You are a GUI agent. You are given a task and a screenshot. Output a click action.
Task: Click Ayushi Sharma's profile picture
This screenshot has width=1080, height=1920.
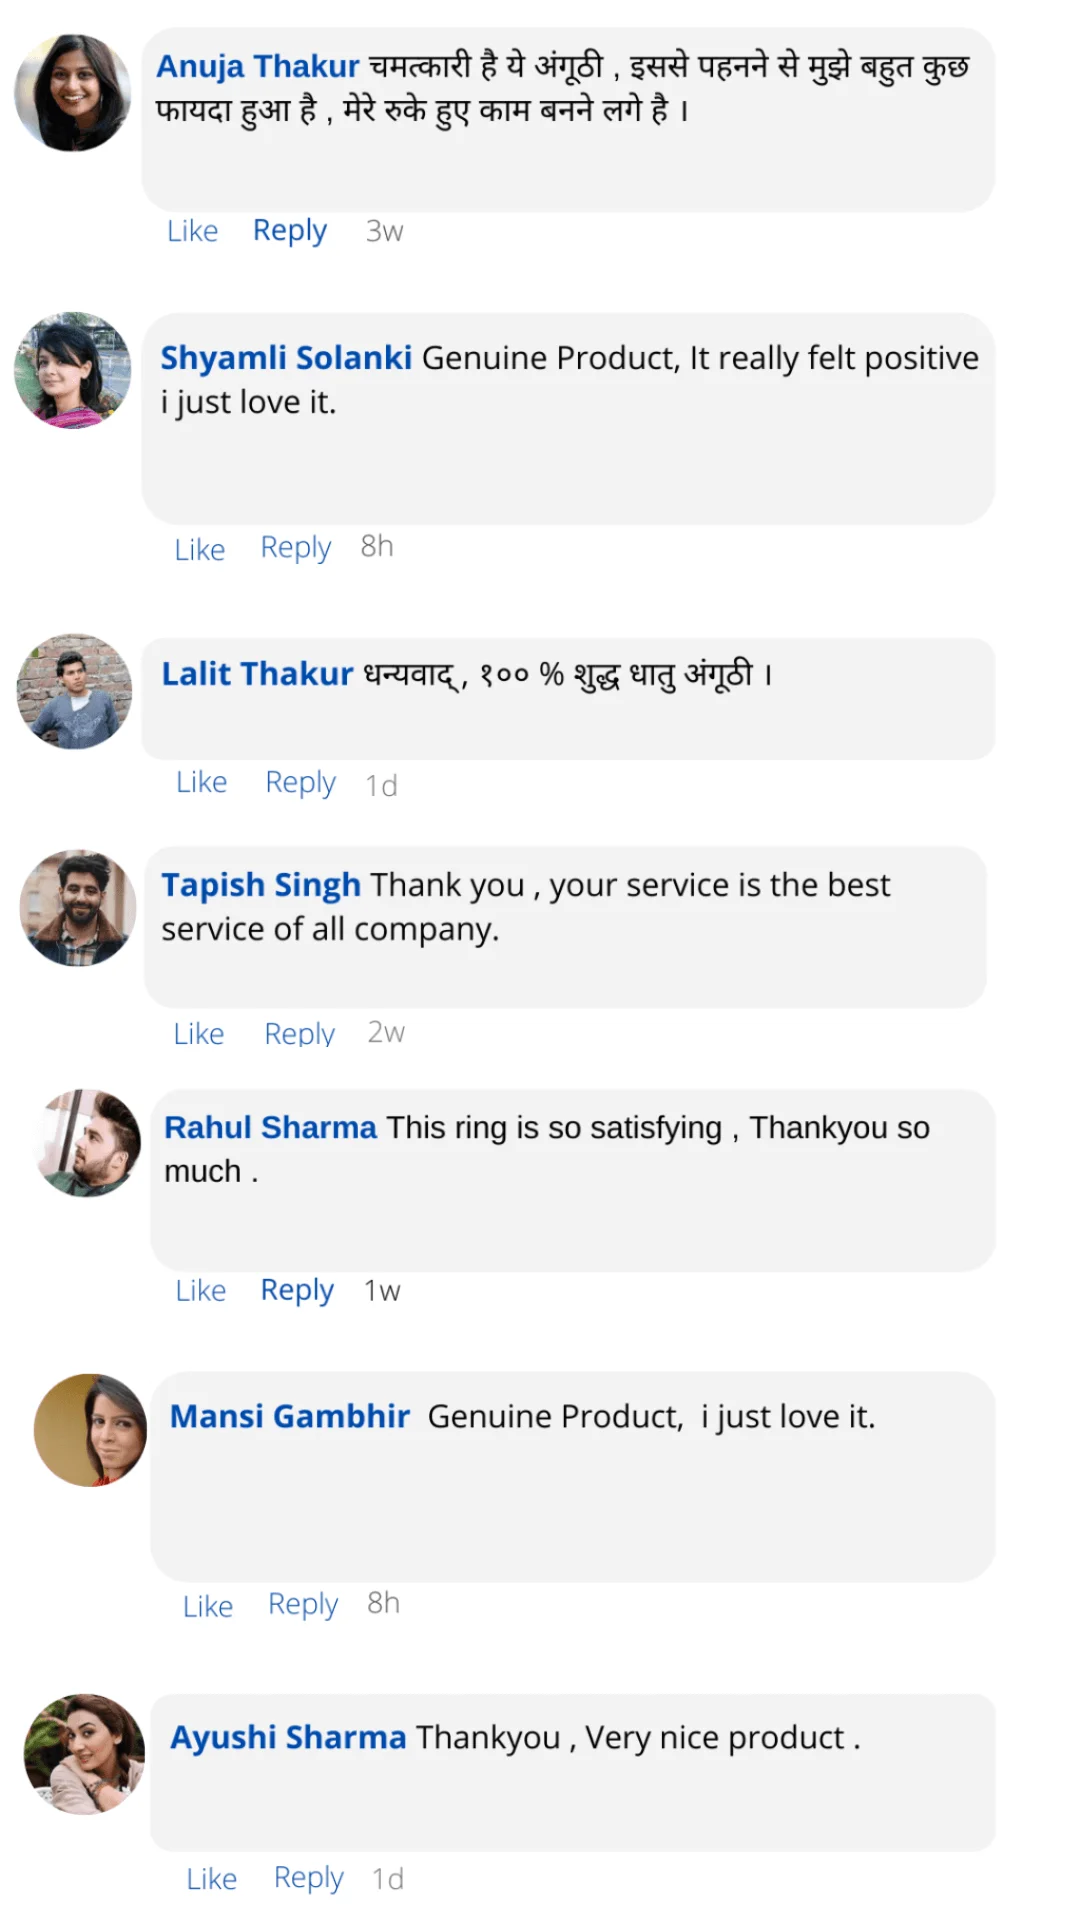(x=84, y=1754)
